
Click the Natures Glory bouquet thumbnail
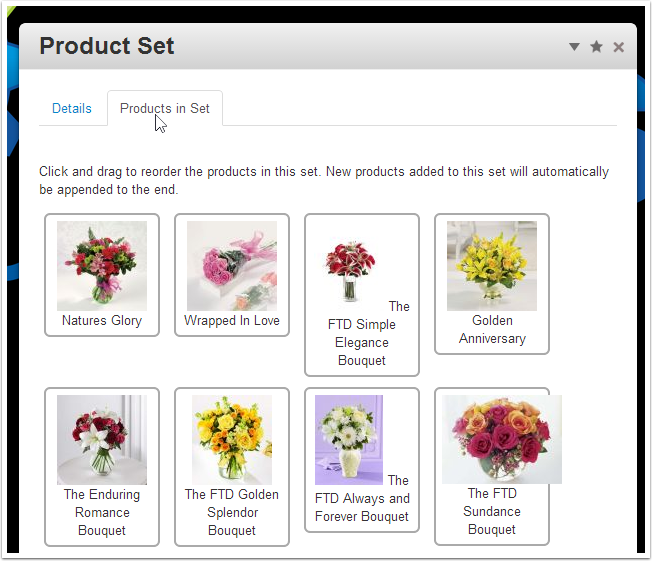pyautogui.click(x=102, y=265)
